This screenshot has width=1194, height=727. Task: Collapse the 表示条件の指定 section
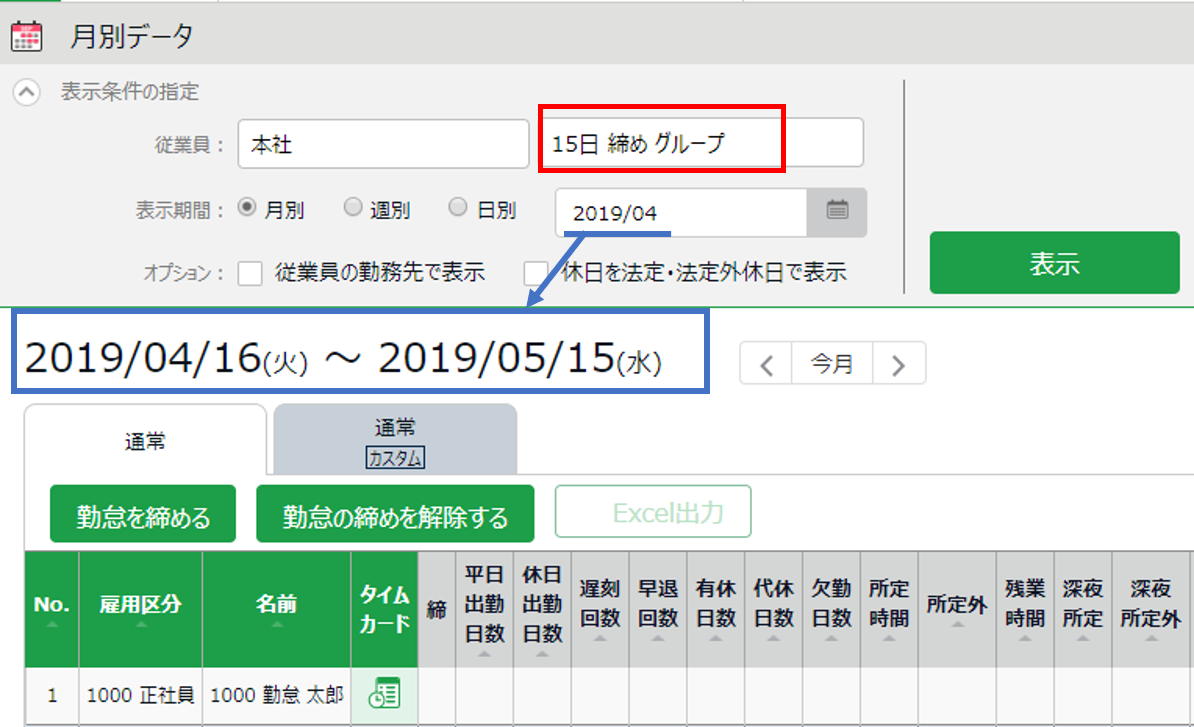[x=27, y=92]
